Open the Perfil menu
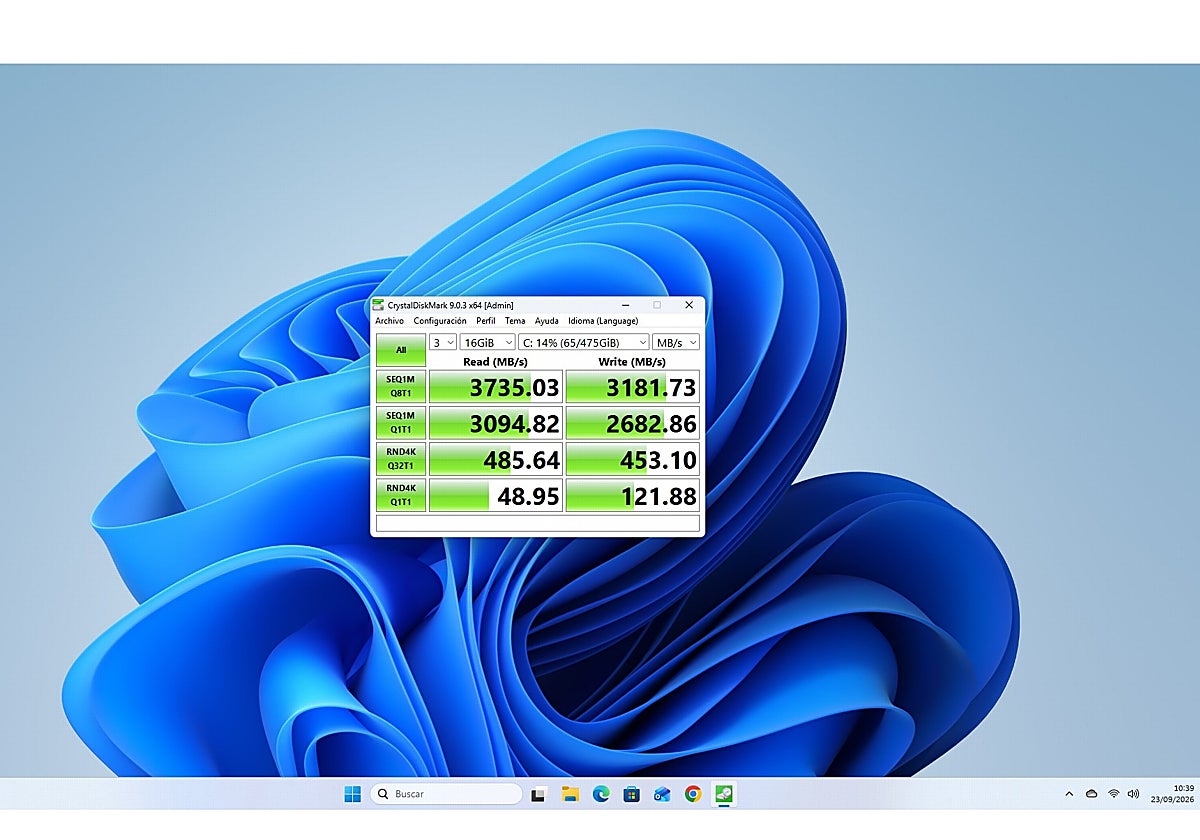1200x840 pixels. pyautogui.click(x=485, y=321)
